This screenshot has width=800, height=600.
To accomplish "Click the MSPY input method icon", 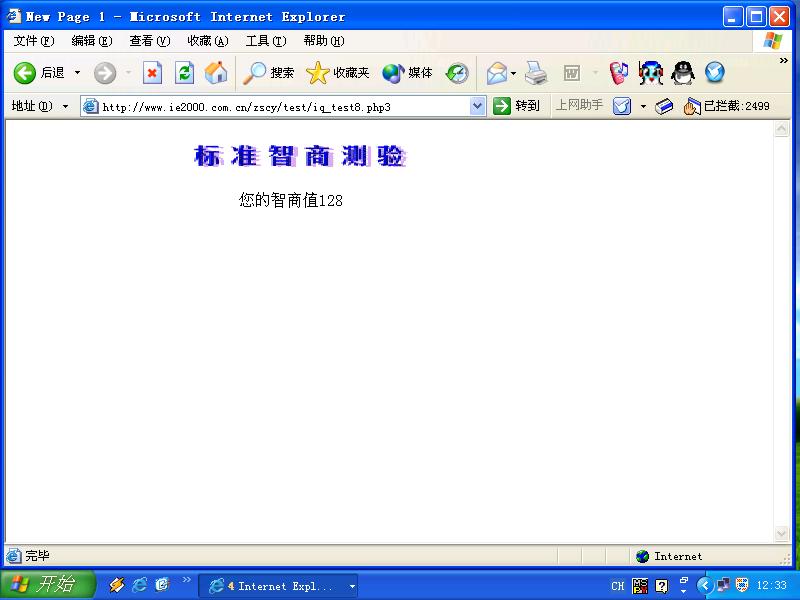I will (640, 586).
